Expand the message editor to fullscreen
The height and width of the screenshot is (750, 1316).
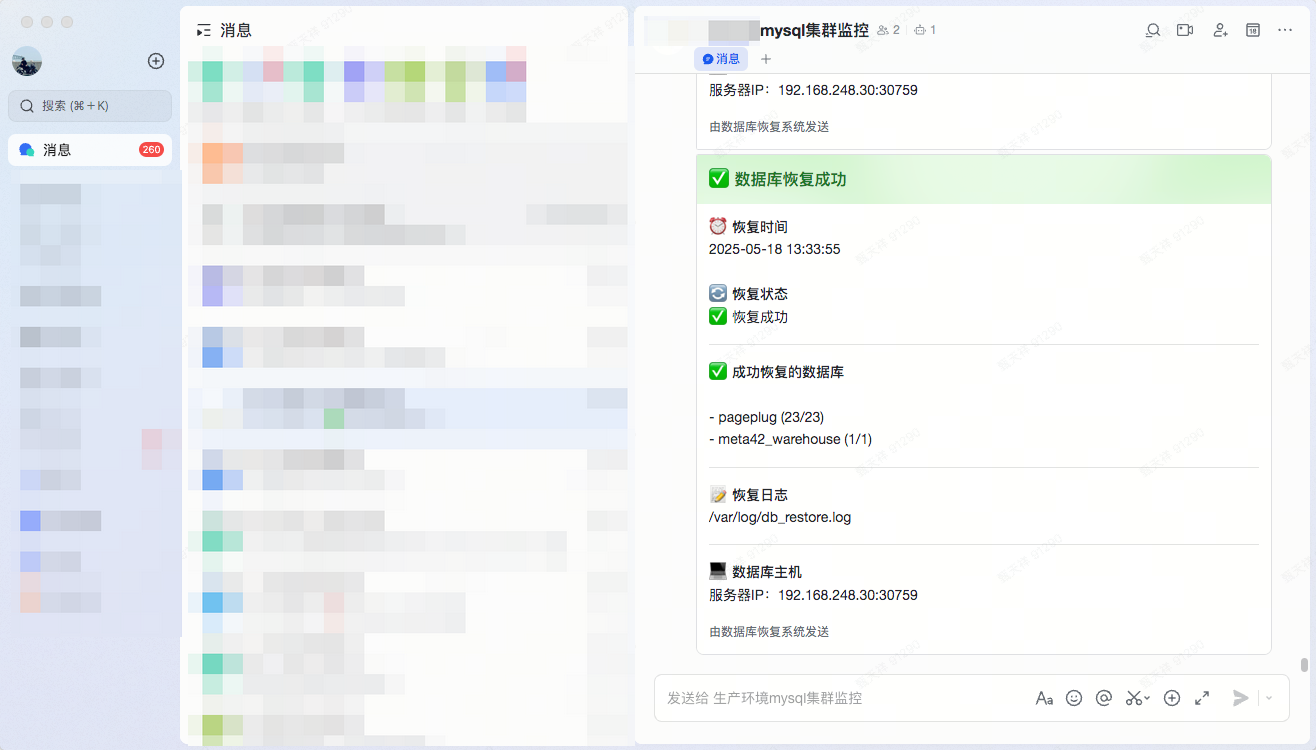(x=1202, y=697)
